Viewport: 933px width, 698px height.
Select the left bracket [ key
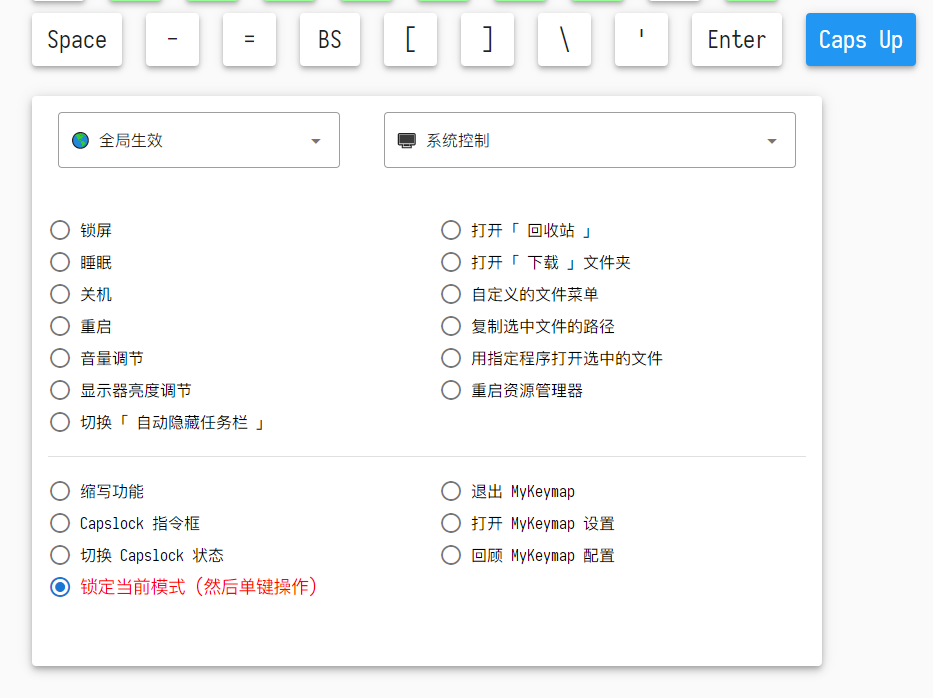(x=410, y=40)
